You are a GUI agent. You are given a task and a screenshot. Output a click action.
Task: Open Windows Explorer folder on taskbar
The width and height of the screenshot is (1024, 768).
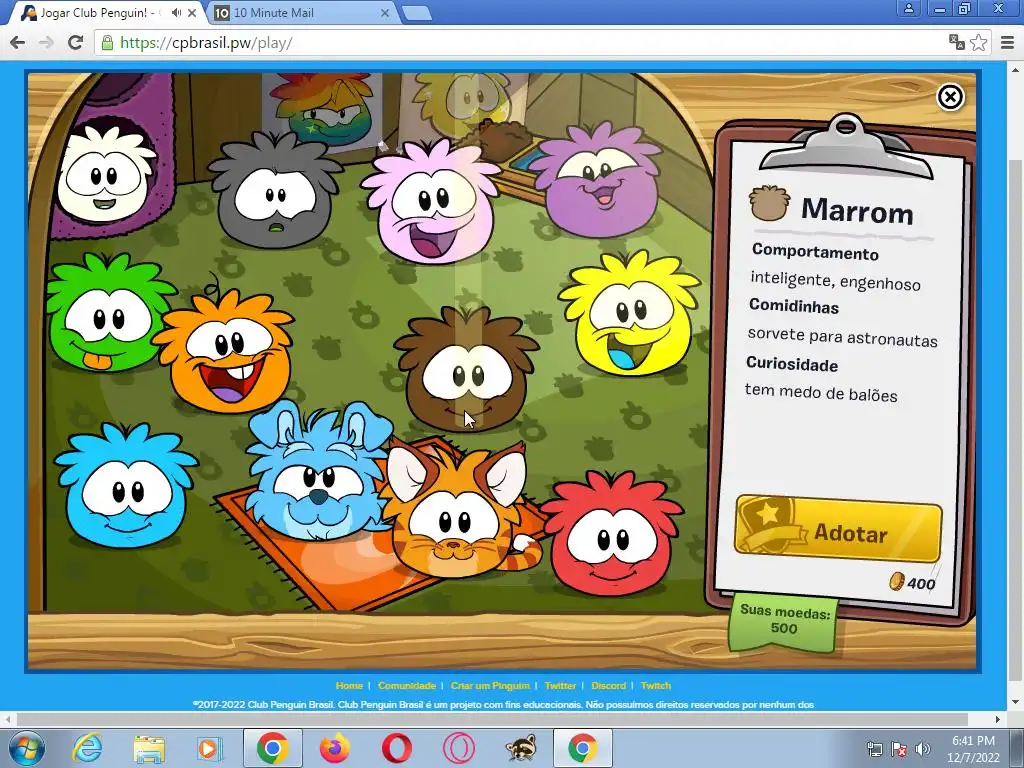tap(150, 748)
